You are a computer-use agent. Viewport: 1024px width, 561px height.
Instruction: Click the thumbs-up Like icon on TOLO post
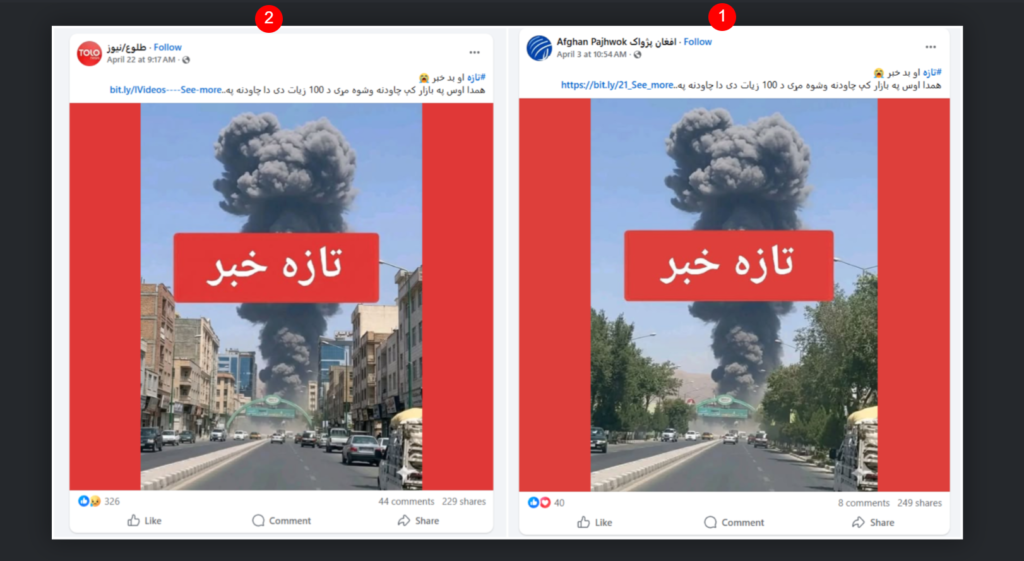coord(133,520)
